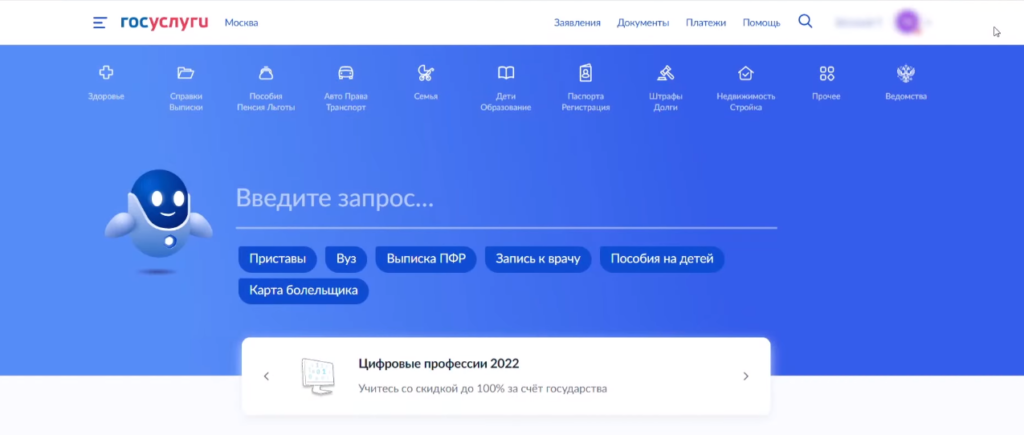Open Помощь in top navigation
Viewport: 1024px width, 435px height.
(x=761, y=23)
